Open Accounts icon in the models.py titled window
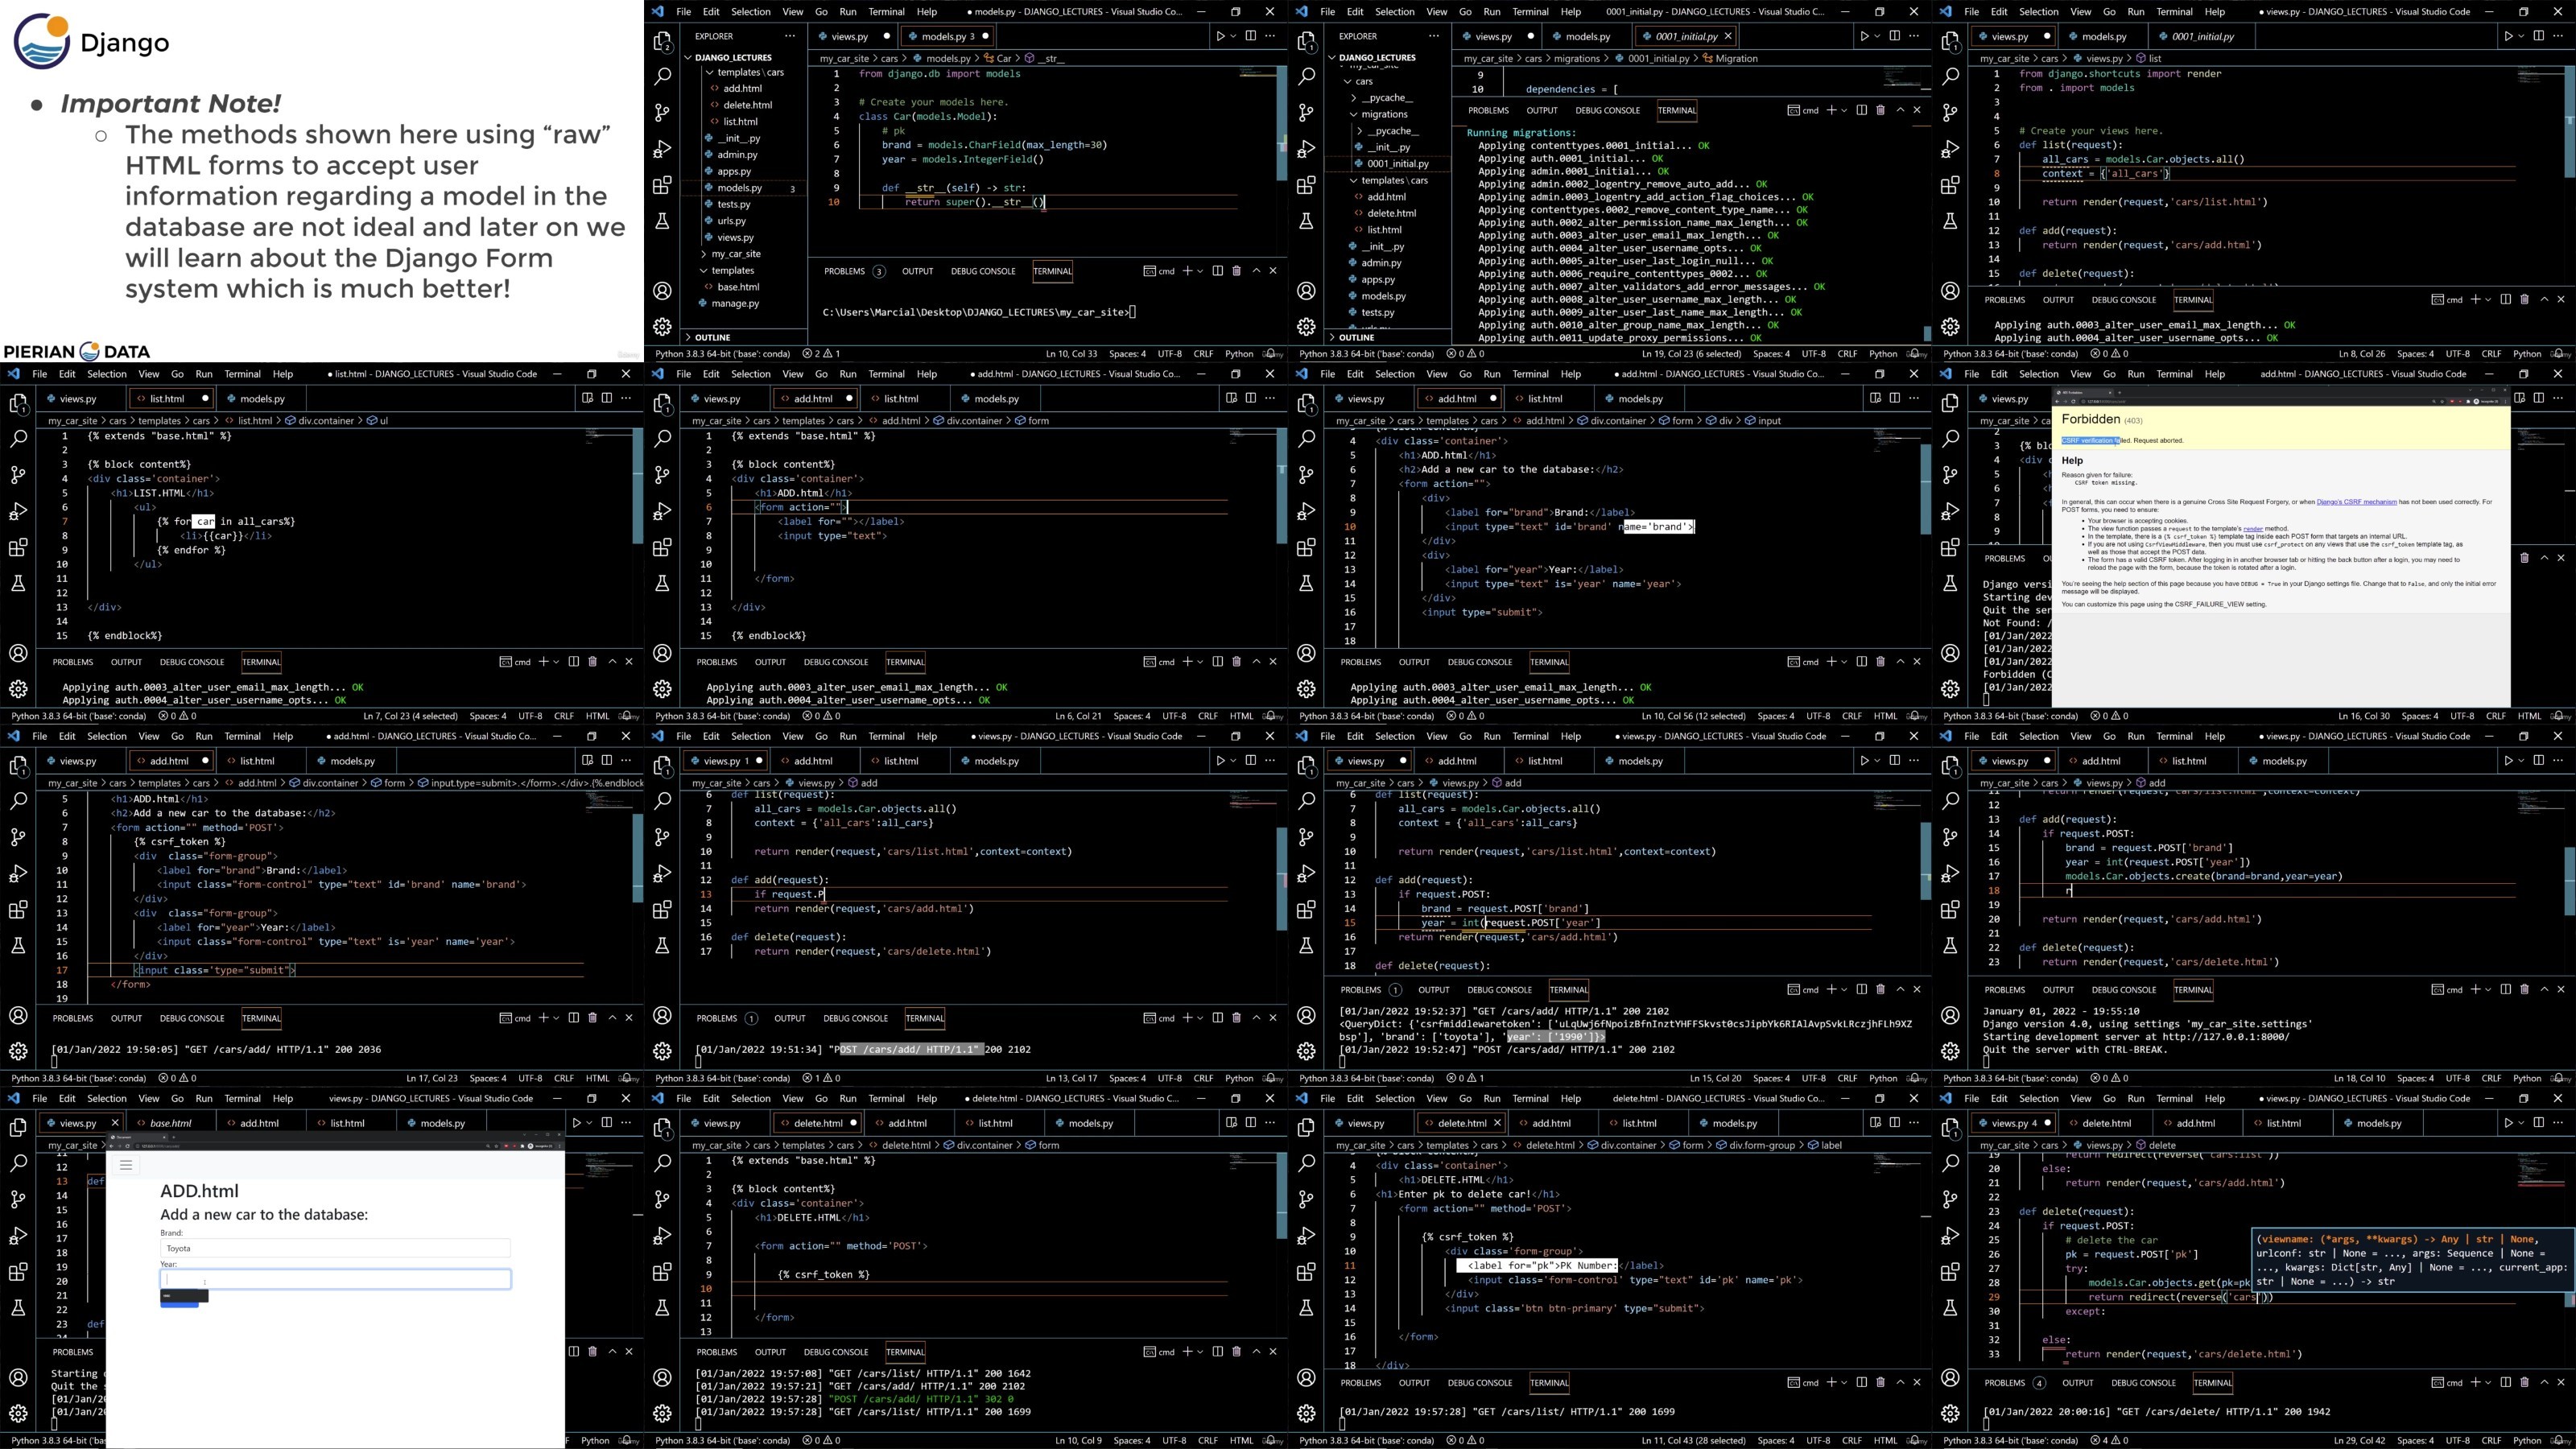The height and width of the screenshot is (1449, 2576). (662, 291)
